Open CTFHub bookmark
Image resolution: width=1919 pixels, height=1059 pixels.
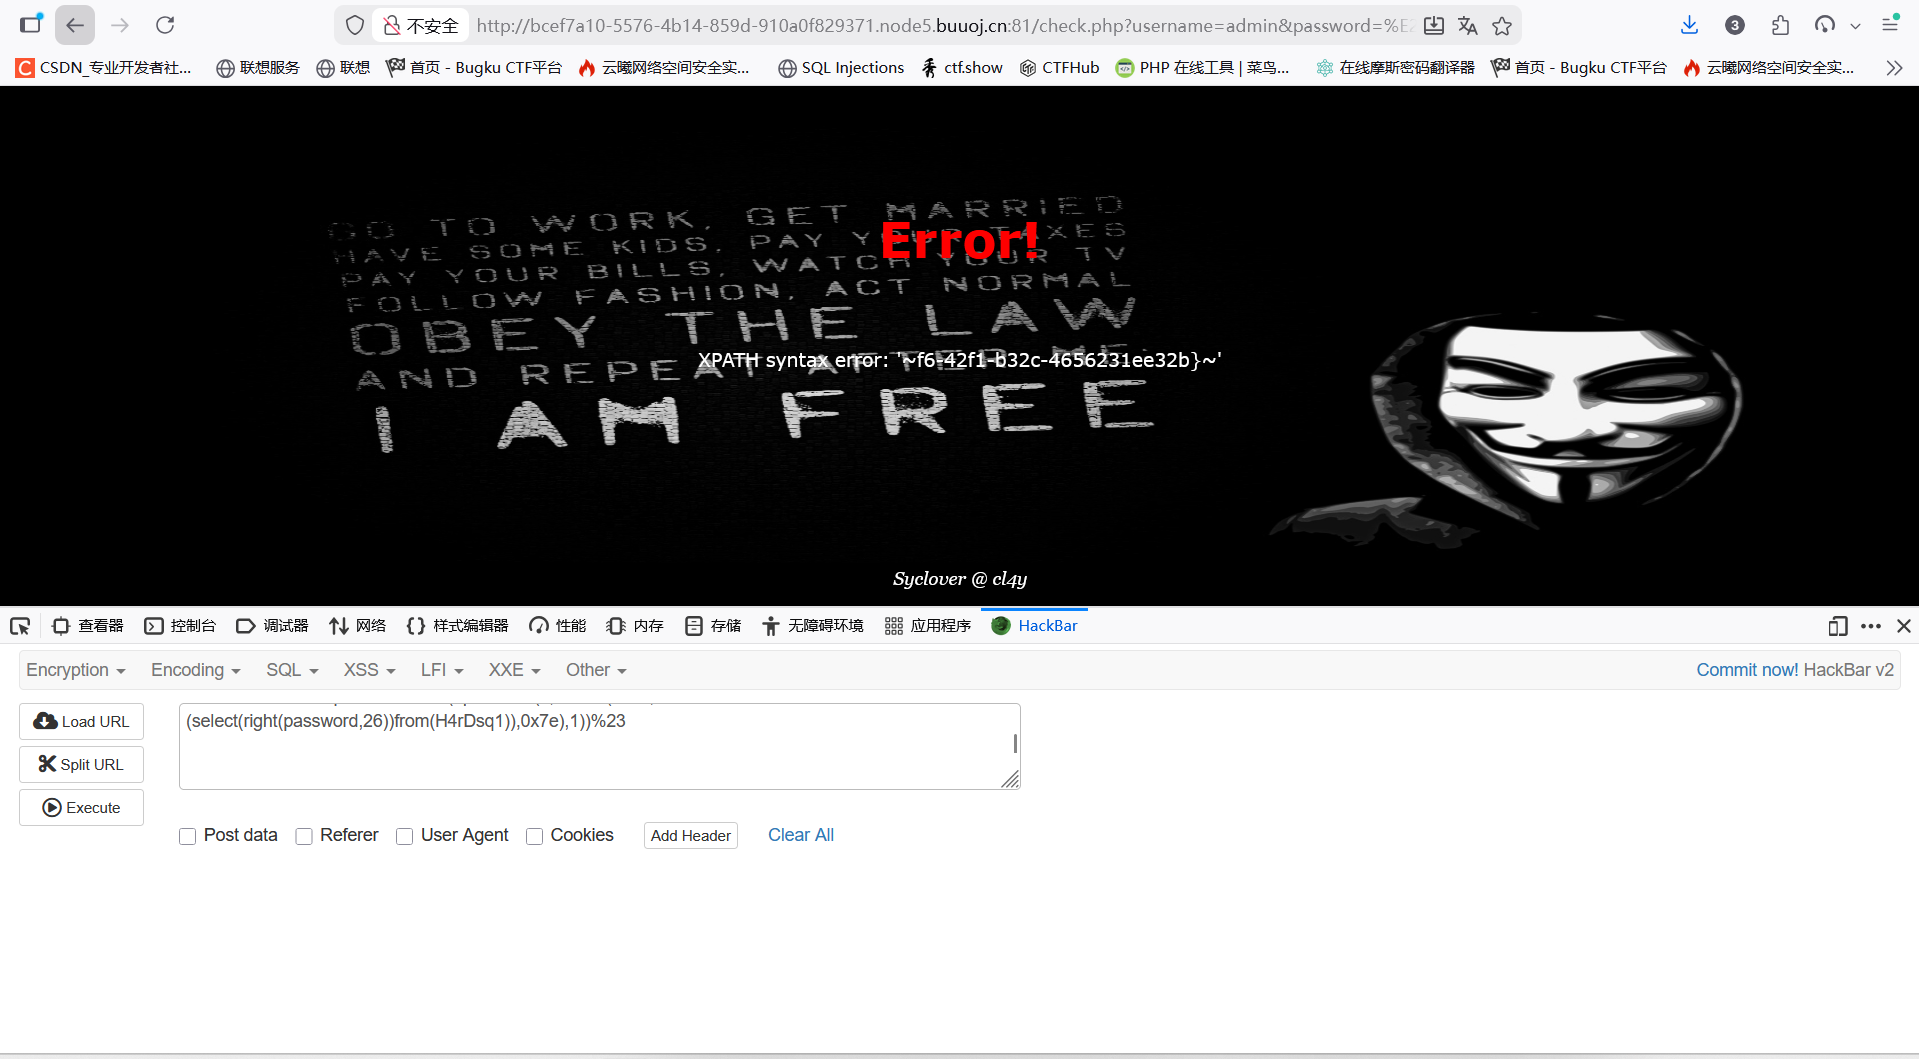coord(1059,67)
